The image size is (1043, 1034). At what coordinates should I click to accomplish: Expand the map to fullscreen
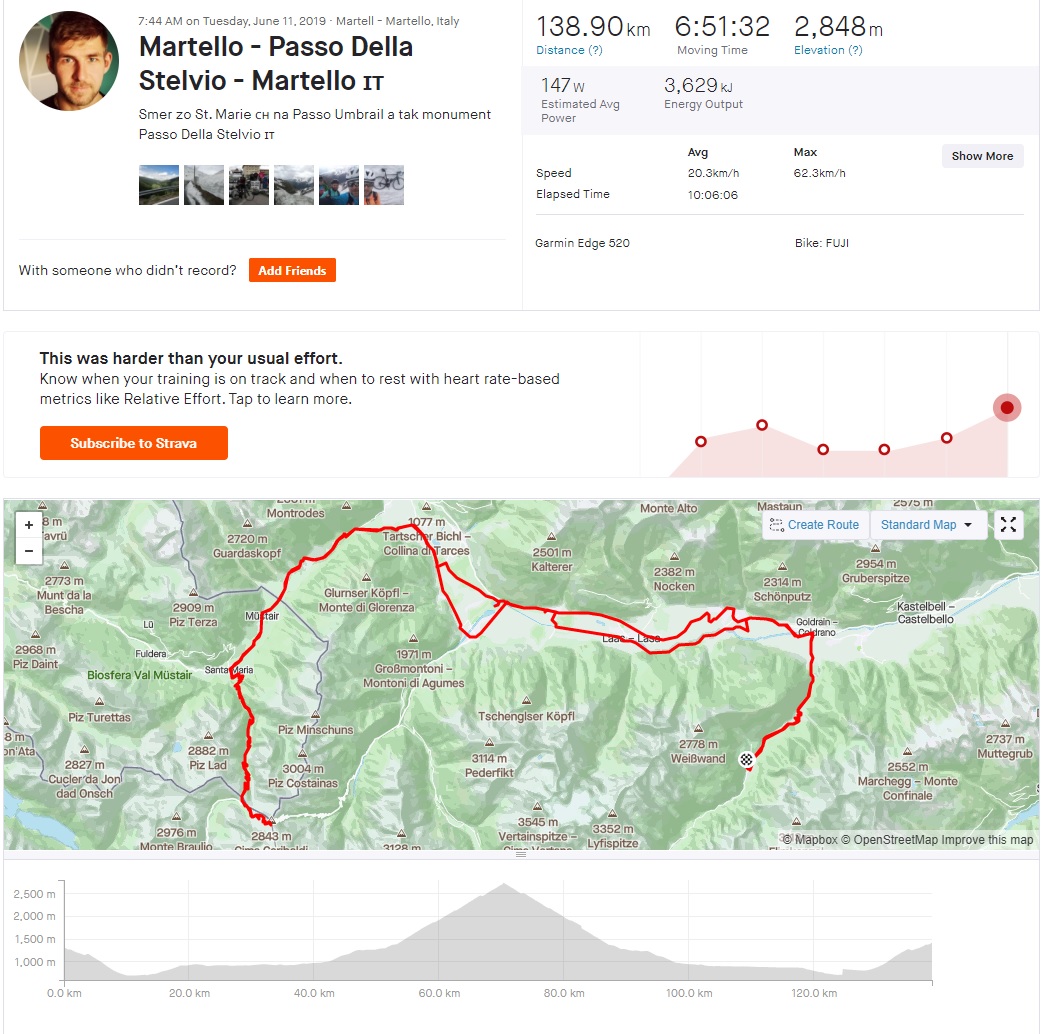click(1008, 525)
